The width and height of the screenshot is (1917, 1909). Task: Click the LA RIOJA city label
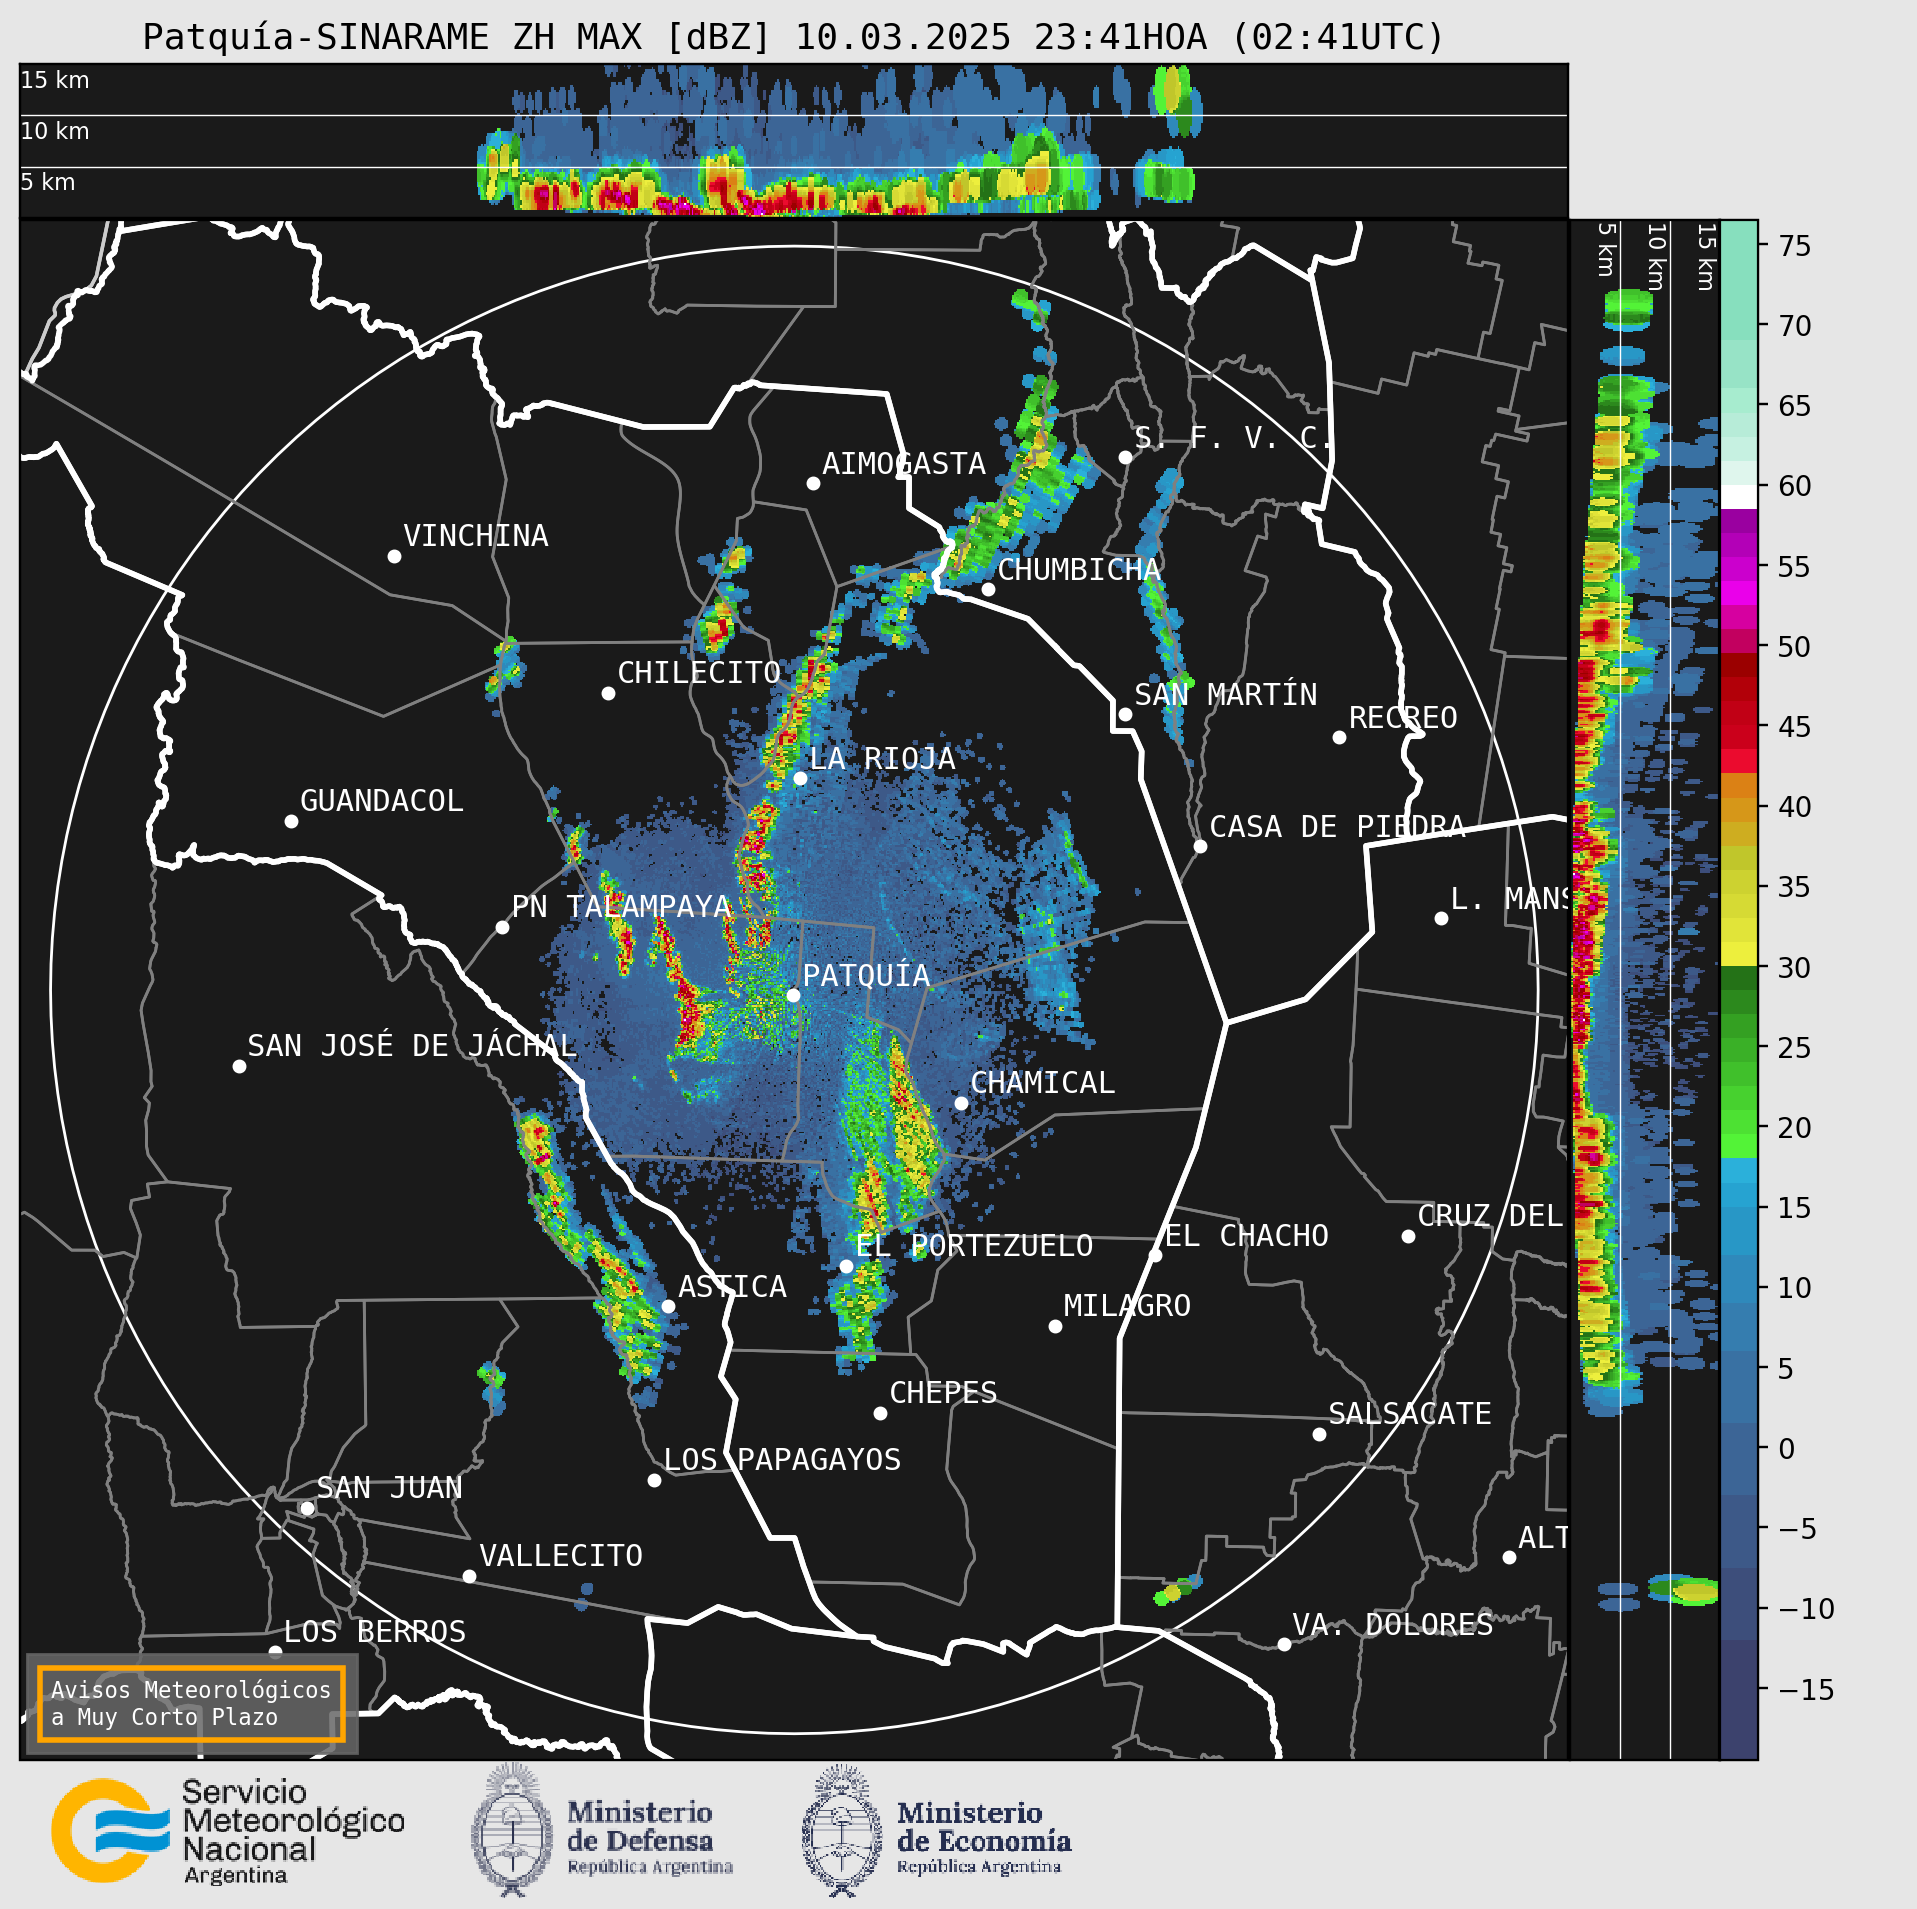pos(882,758)
